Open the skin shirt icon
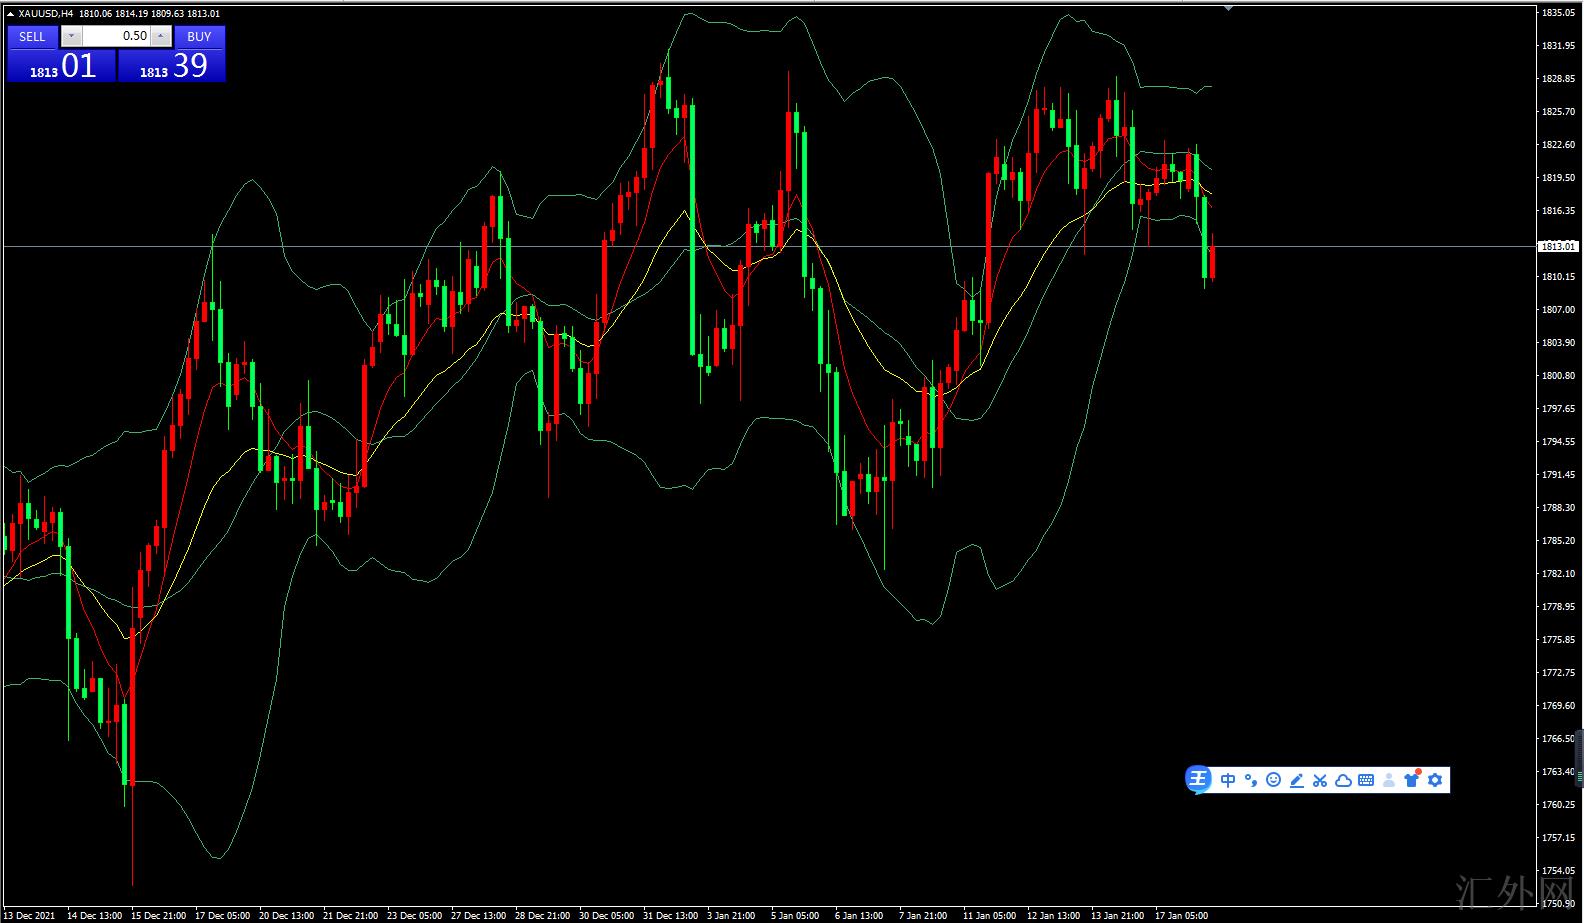 1412,780
